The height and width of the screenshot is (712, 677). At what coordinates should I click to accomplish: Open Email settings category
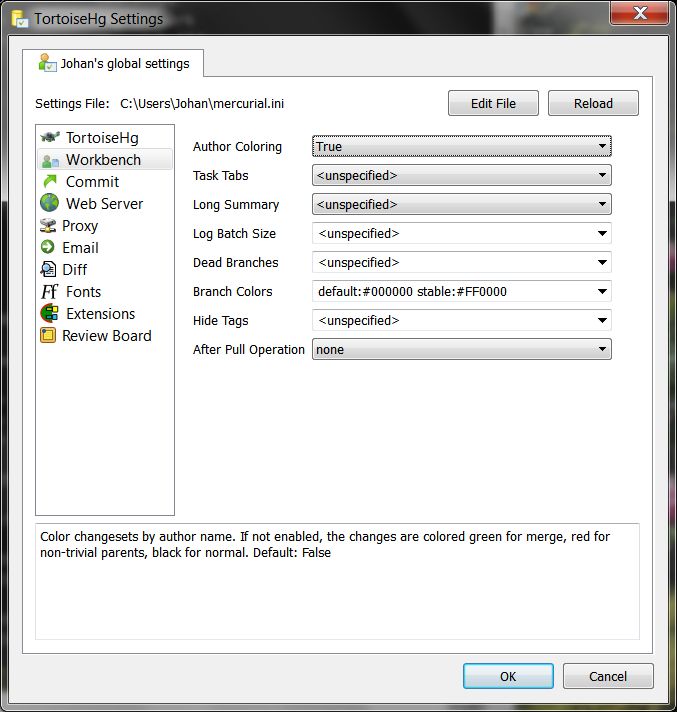point(105,247)
